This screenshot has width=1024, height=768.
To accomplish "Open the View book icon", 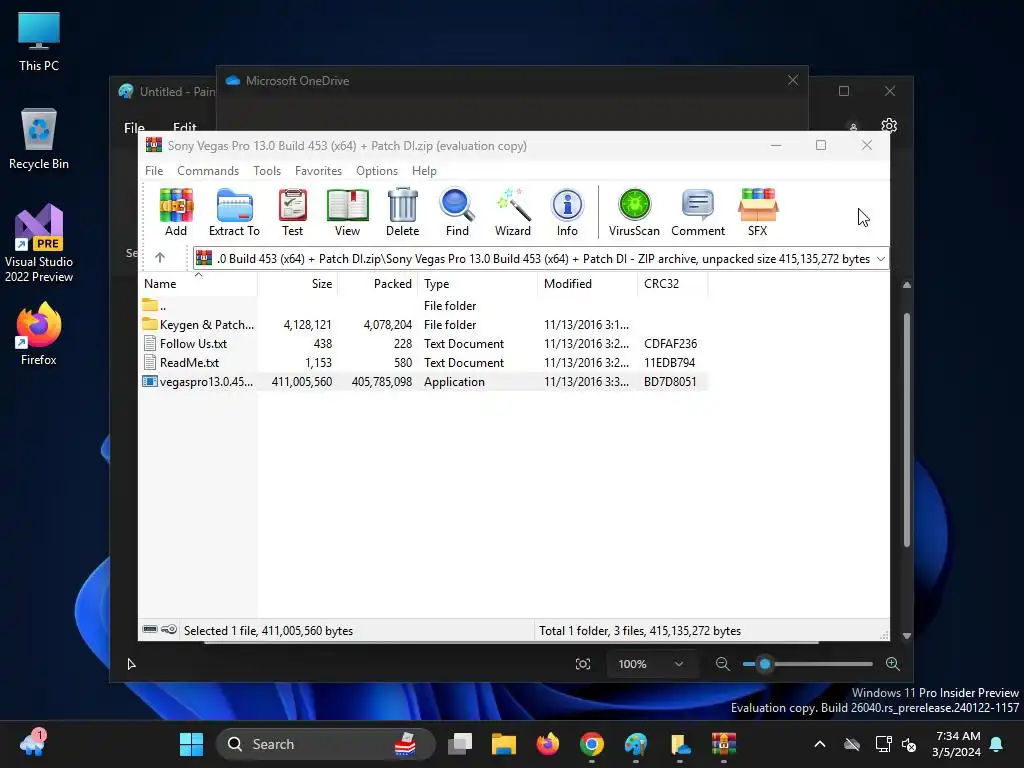I will pos(347,212).
